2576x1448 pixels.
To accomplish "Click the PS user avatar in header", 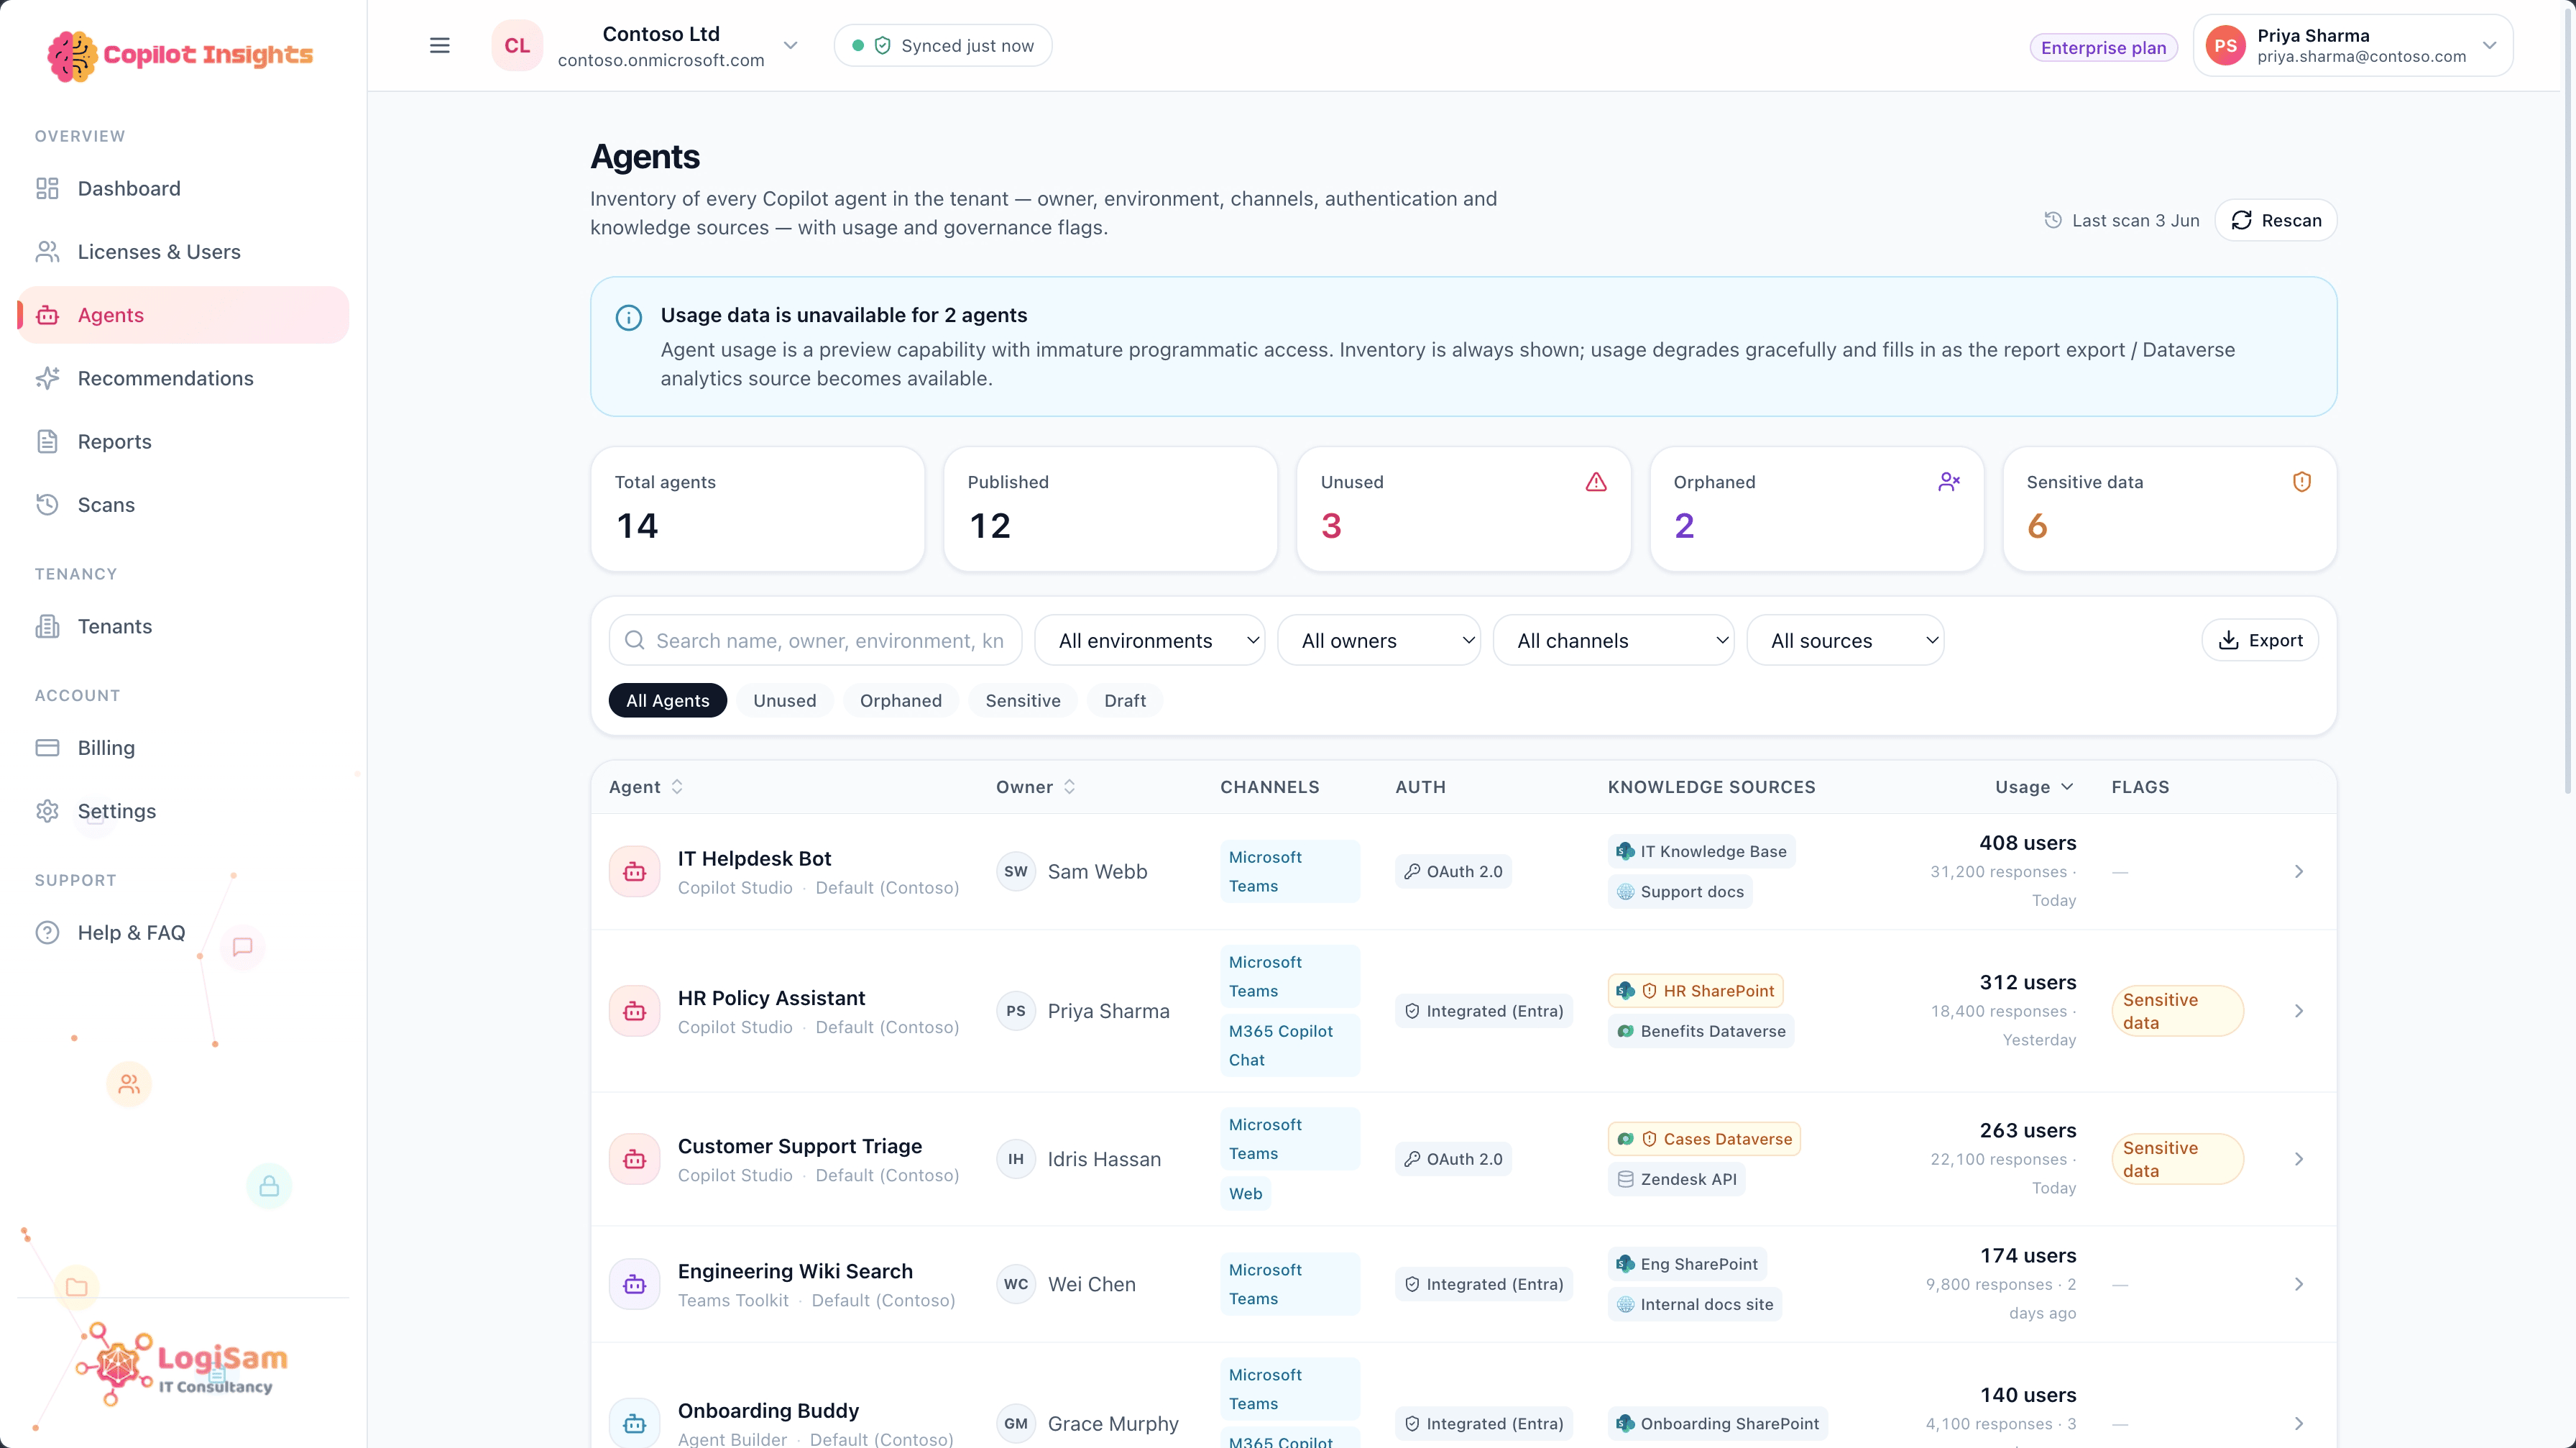I will point(2225,45).
